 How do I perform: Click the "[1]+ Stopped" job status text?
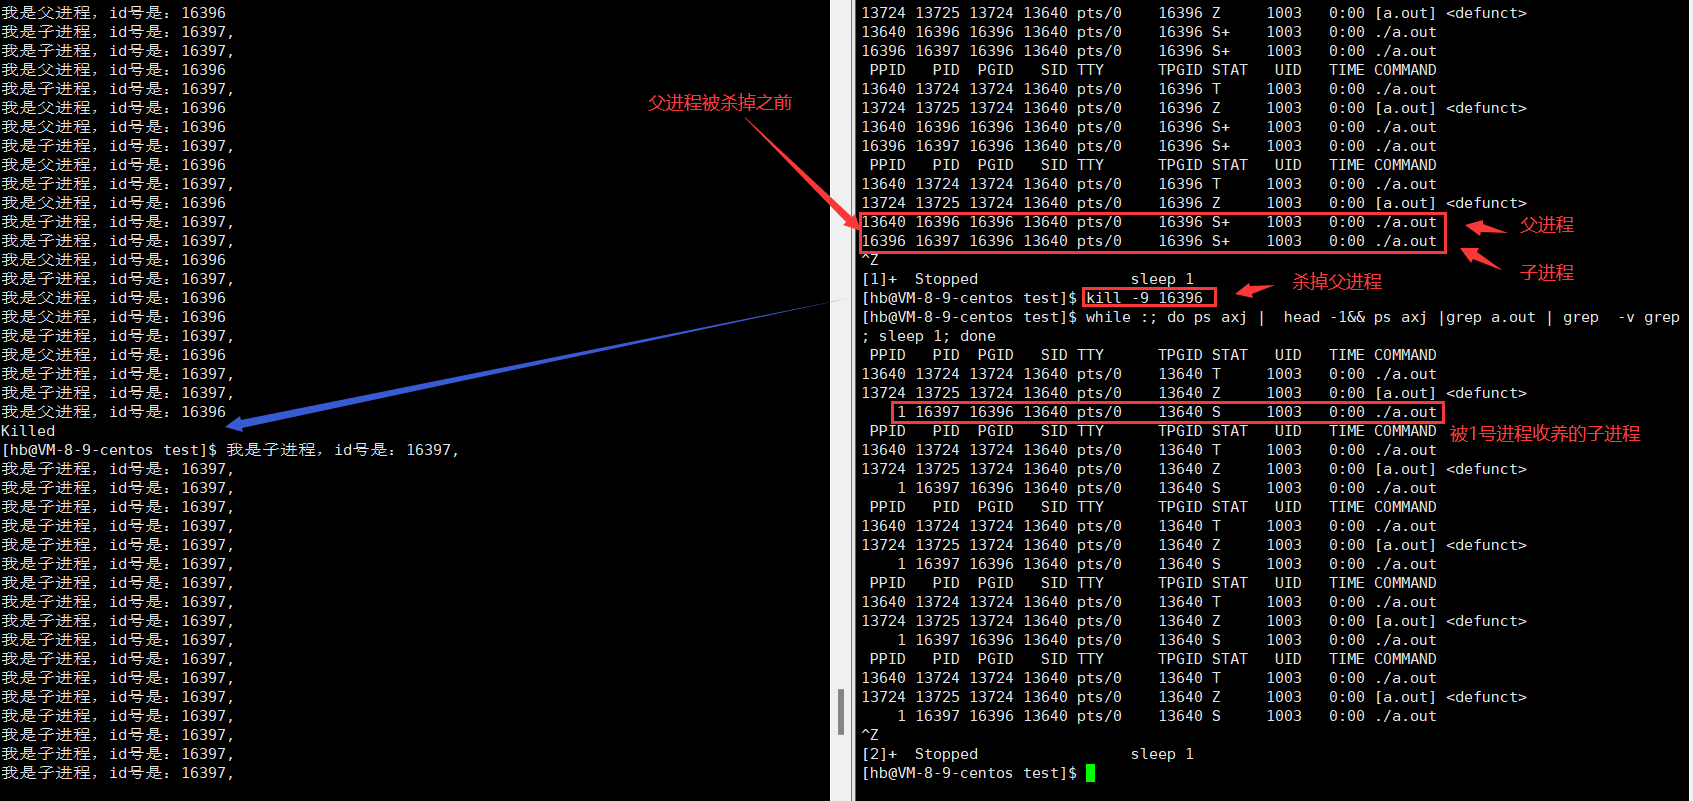920,279
